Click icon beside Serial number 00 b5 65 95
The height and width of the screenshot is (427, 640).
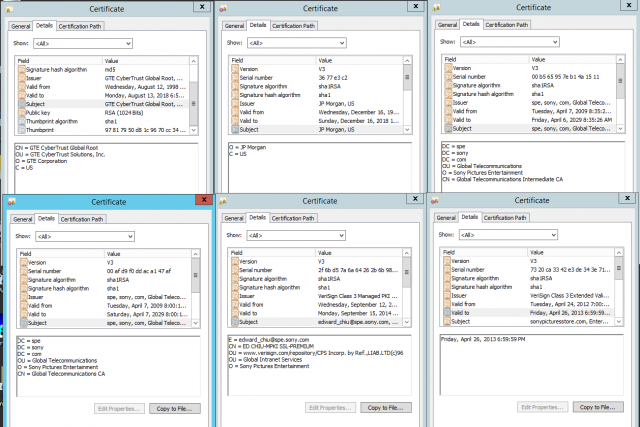[x=448, y=77]
